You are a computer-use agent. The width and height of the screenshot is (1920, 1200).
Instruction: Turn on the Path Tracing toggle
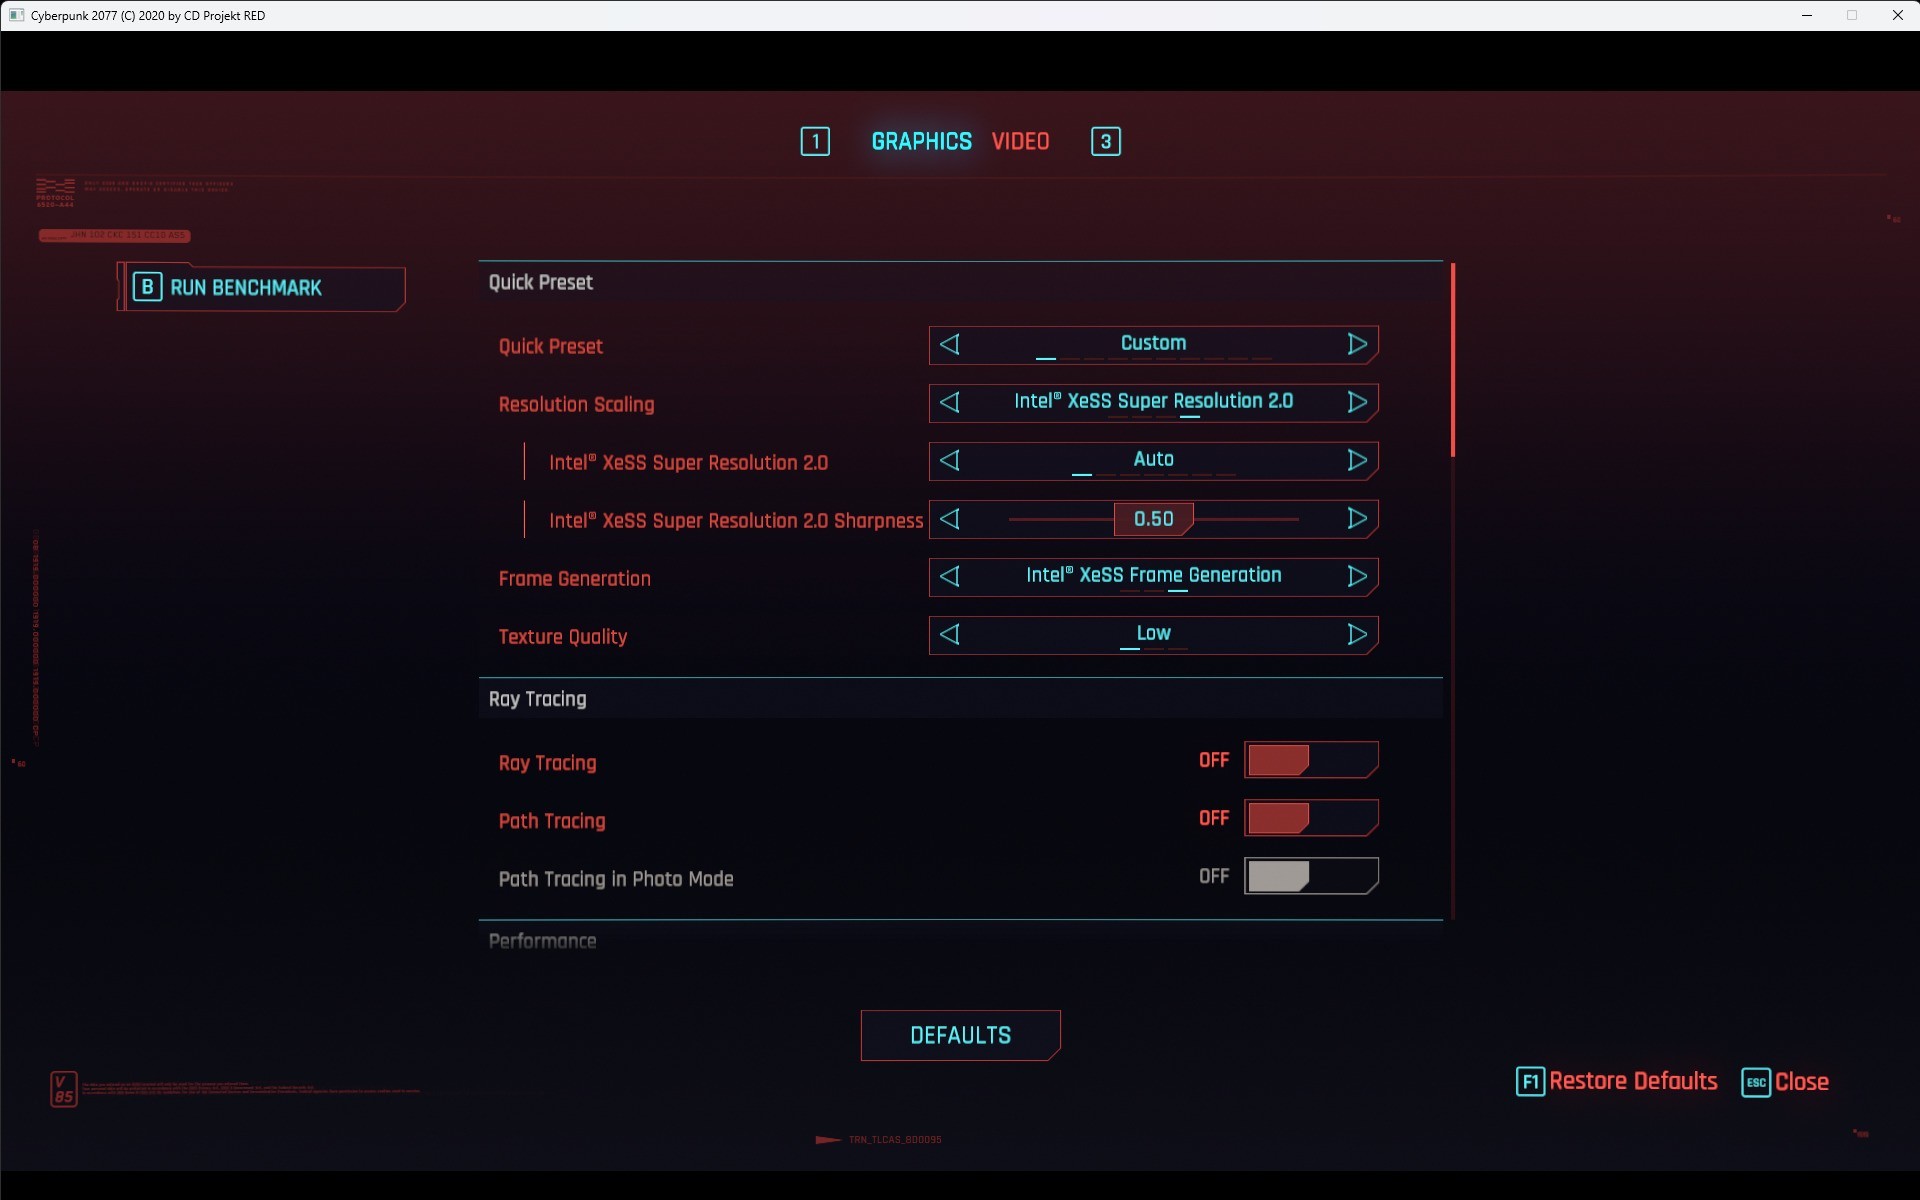pos(1310,819)
